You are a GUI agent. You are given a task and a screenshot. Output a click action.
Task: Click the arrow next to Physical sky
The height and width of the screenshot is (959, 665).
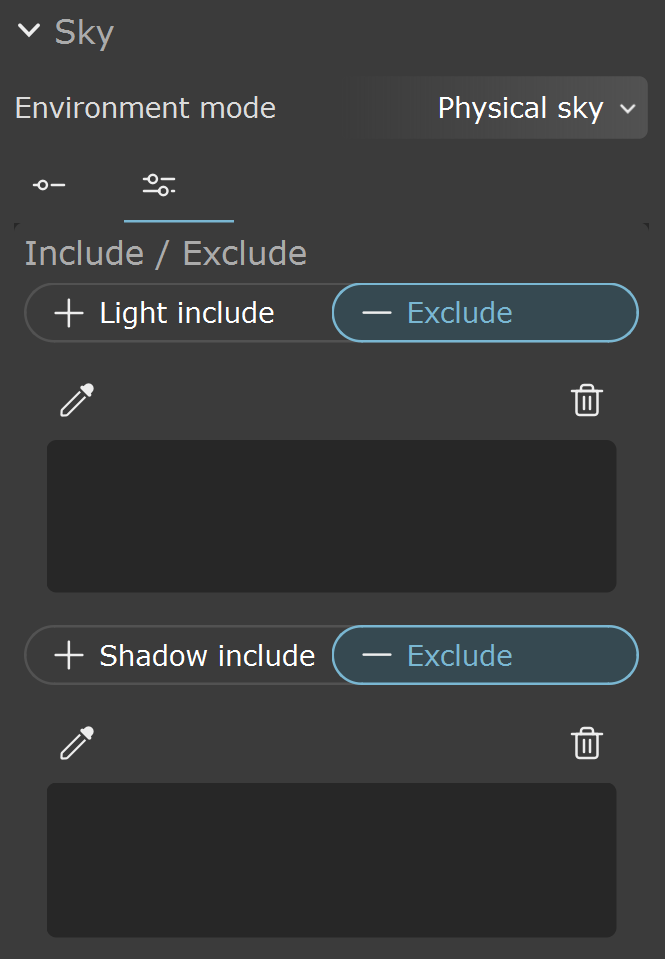point(628,109)
